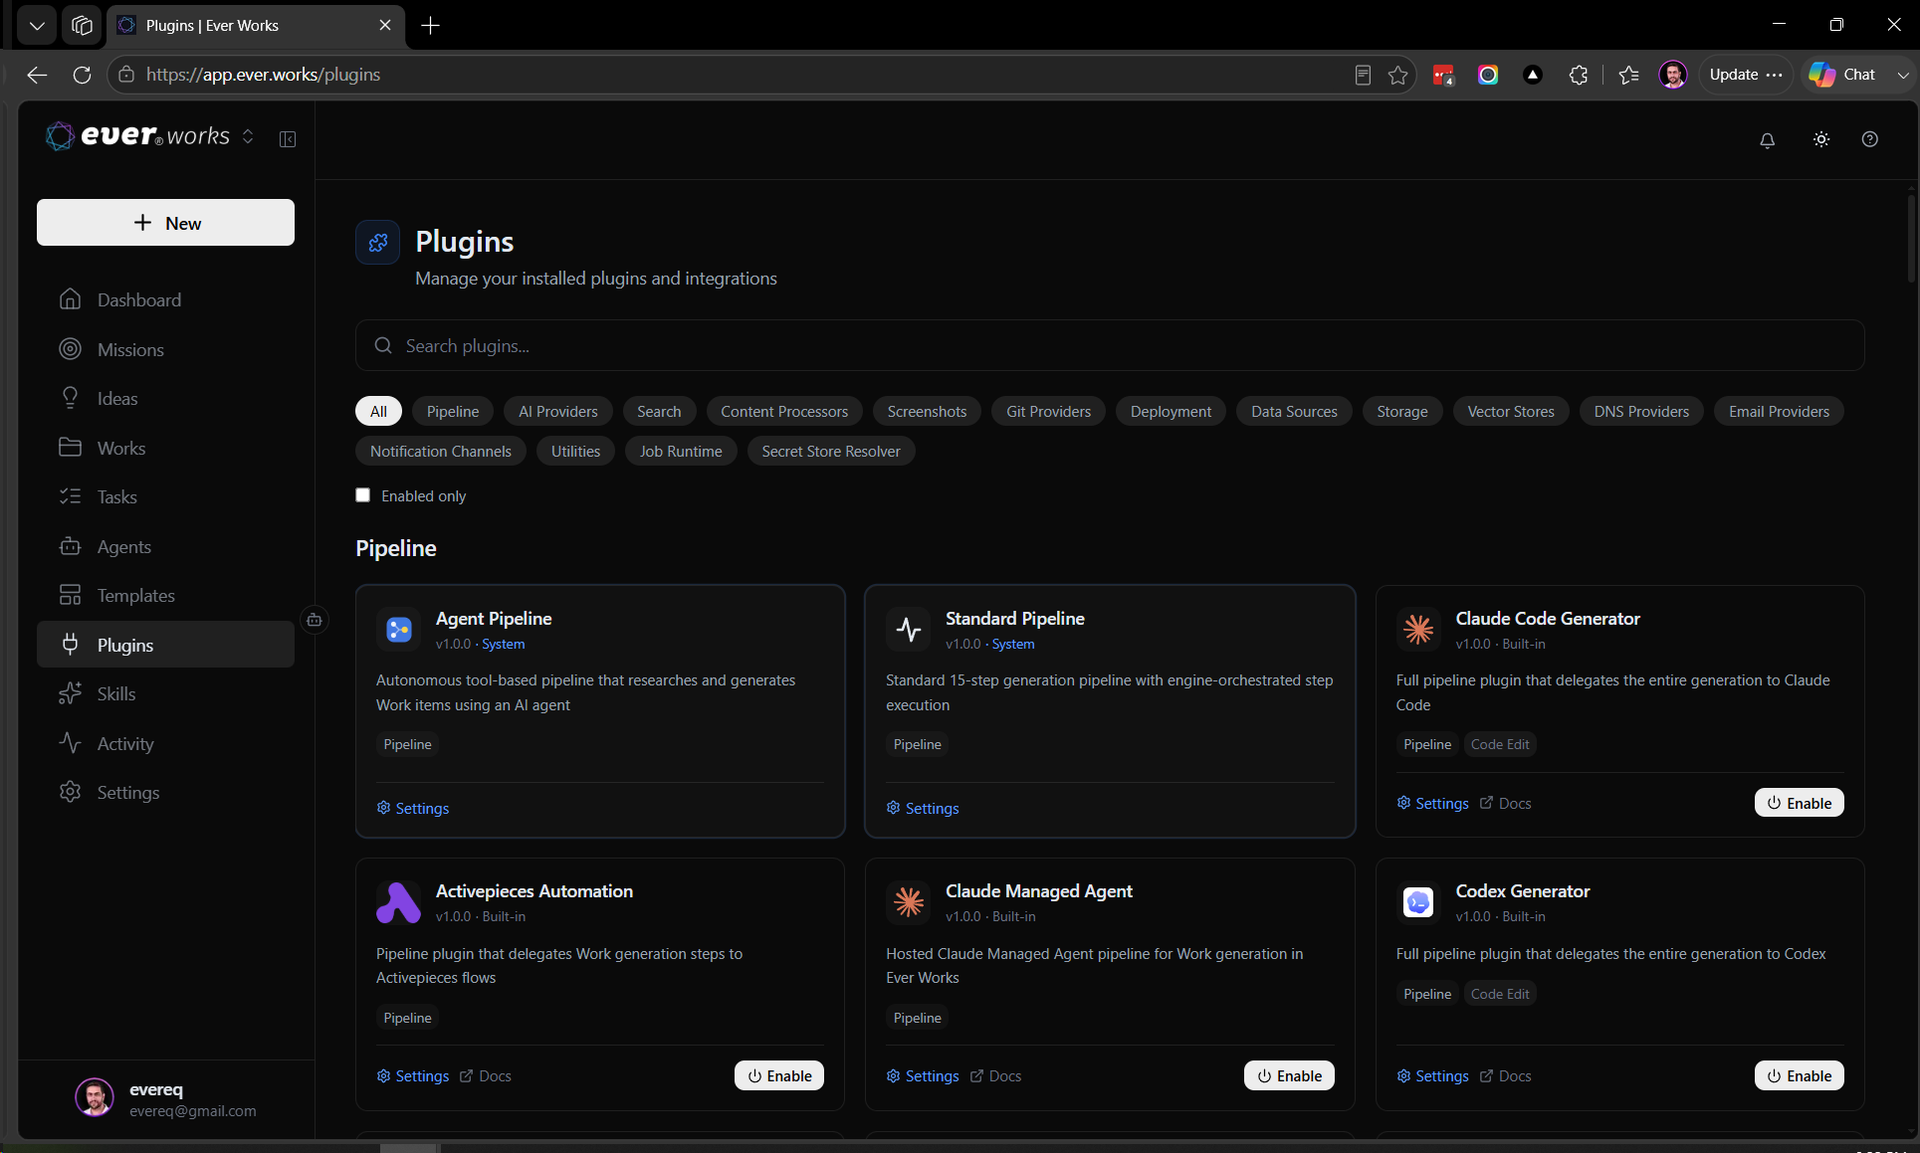
Task: Open Claude Code Generator docs link
Action: pyautogui.click(x=1506, y=803)
